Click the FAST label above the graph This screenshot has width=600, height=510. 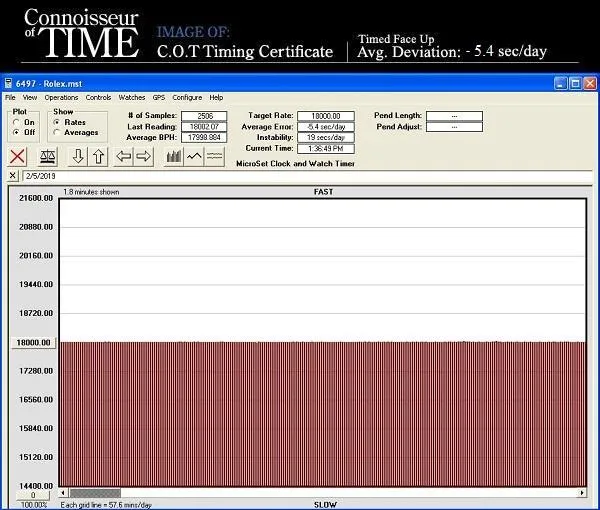(x=323, y=192)
